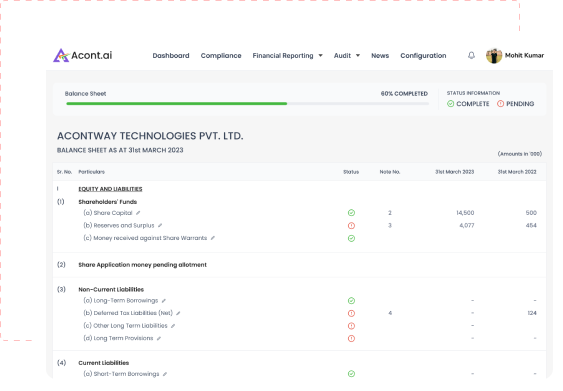Click 31st March 2022 column header
Viewport: 563px width, 391px height.
pos(517,172)
